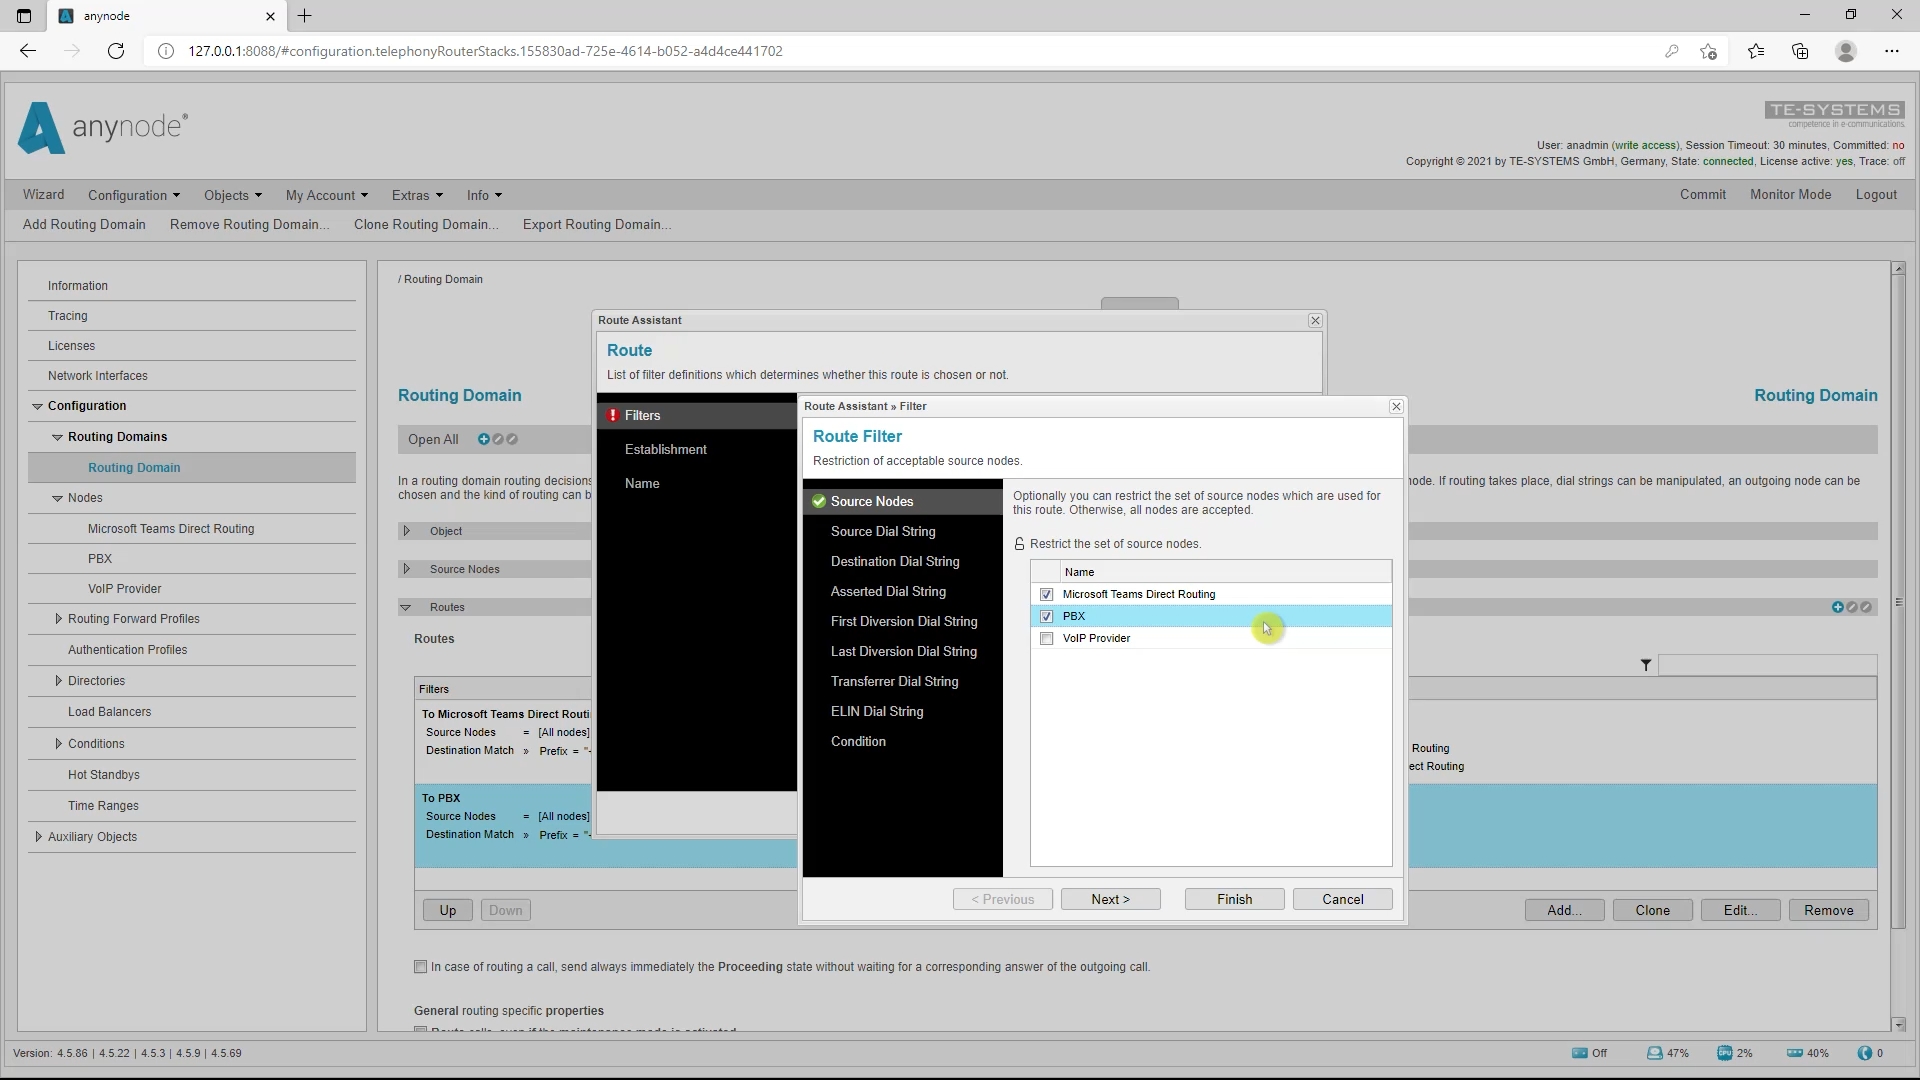Image resolution: width=1920 pixels, height=1080 pixels.
Task: Open the Extras dropdown menu
Action: [x=417, y=195]
